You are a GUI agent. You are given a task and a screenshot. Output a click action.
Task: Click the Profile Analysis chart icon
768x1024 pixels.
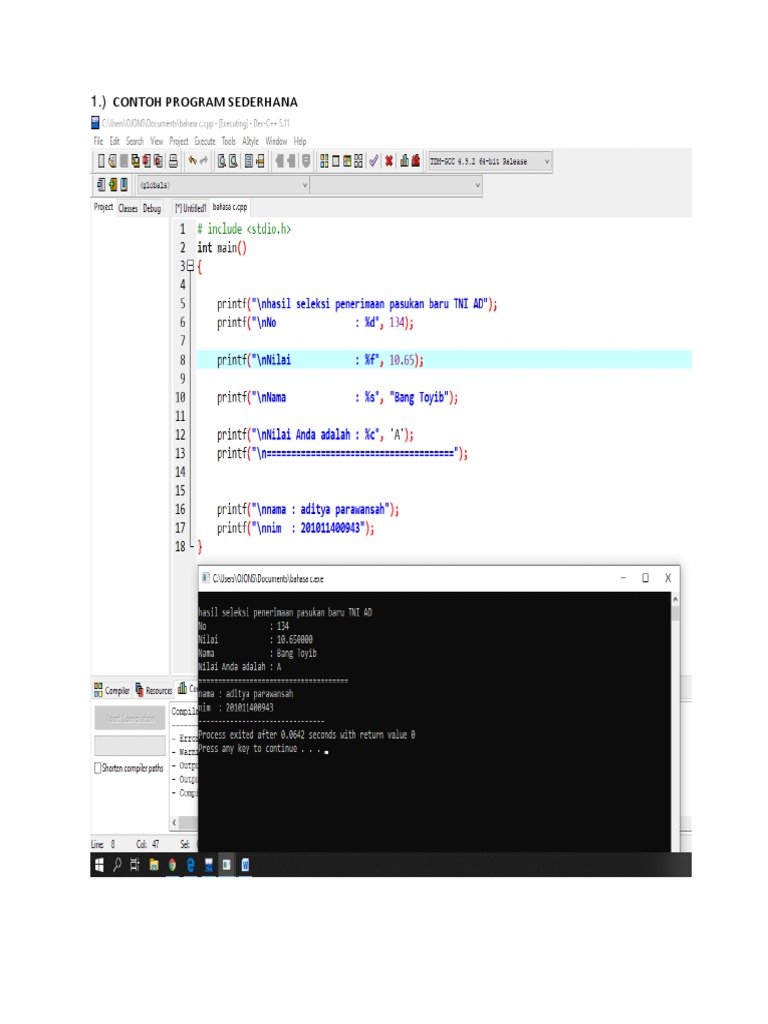pyautogui.click(x=404, y=161)
